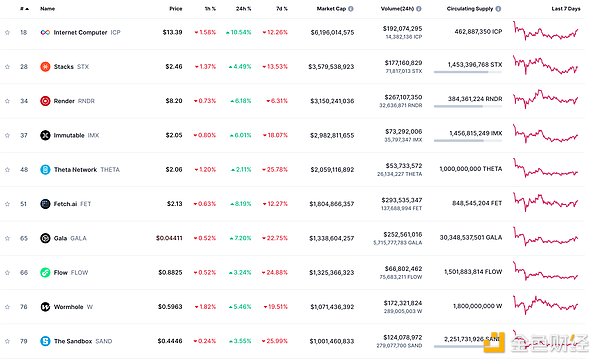Sort by Name column header
Image resolution: width=600 pixels, height=364 pixels.
click(x=47, y=8)
